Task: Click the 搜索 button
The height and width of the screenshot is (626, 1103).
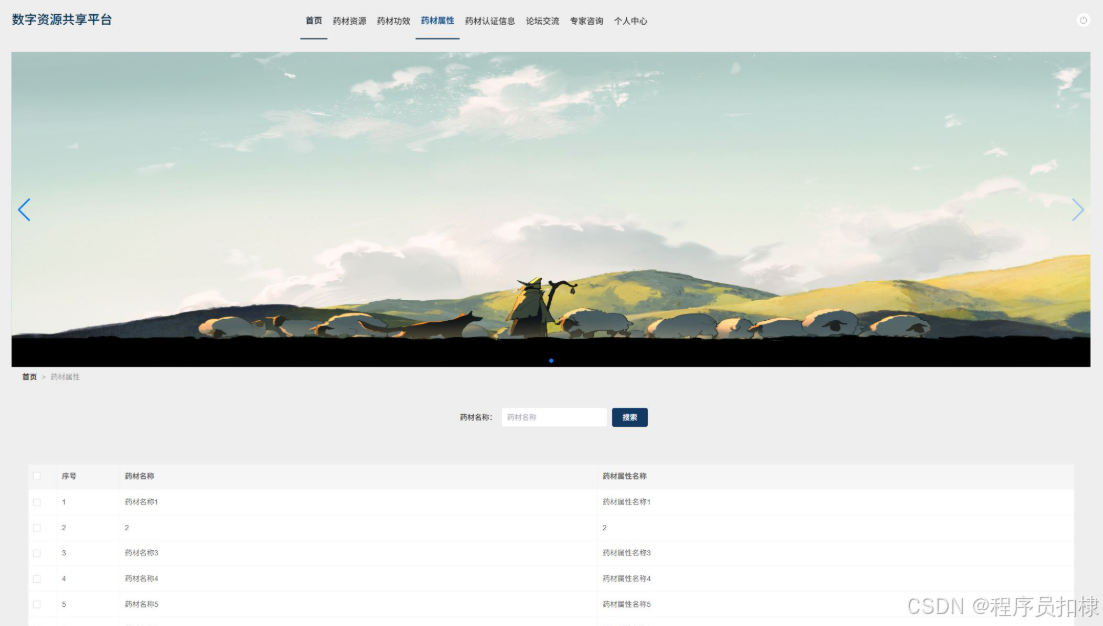Action: (x=630, y=417)
